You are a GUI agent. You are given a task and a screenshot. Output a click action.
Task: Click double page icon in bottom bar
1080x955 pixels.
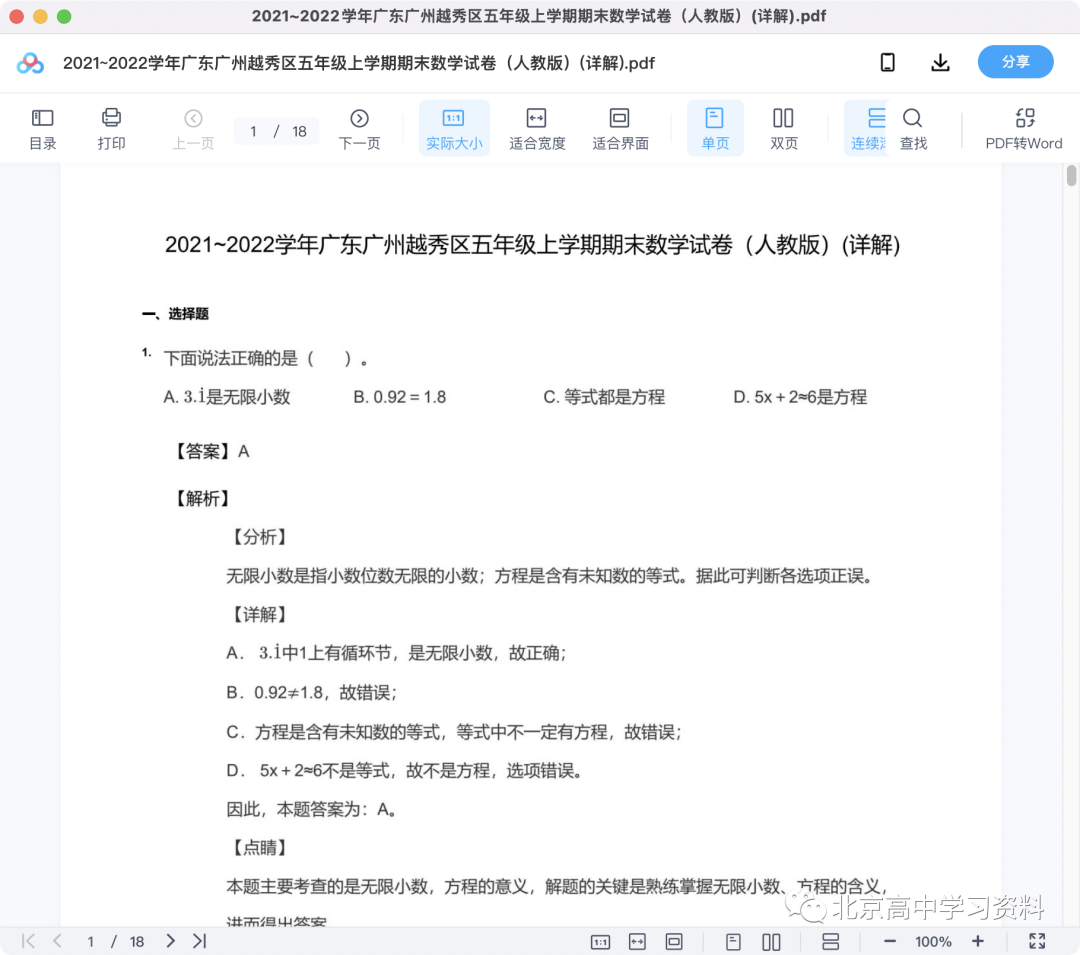coord(771,941)
